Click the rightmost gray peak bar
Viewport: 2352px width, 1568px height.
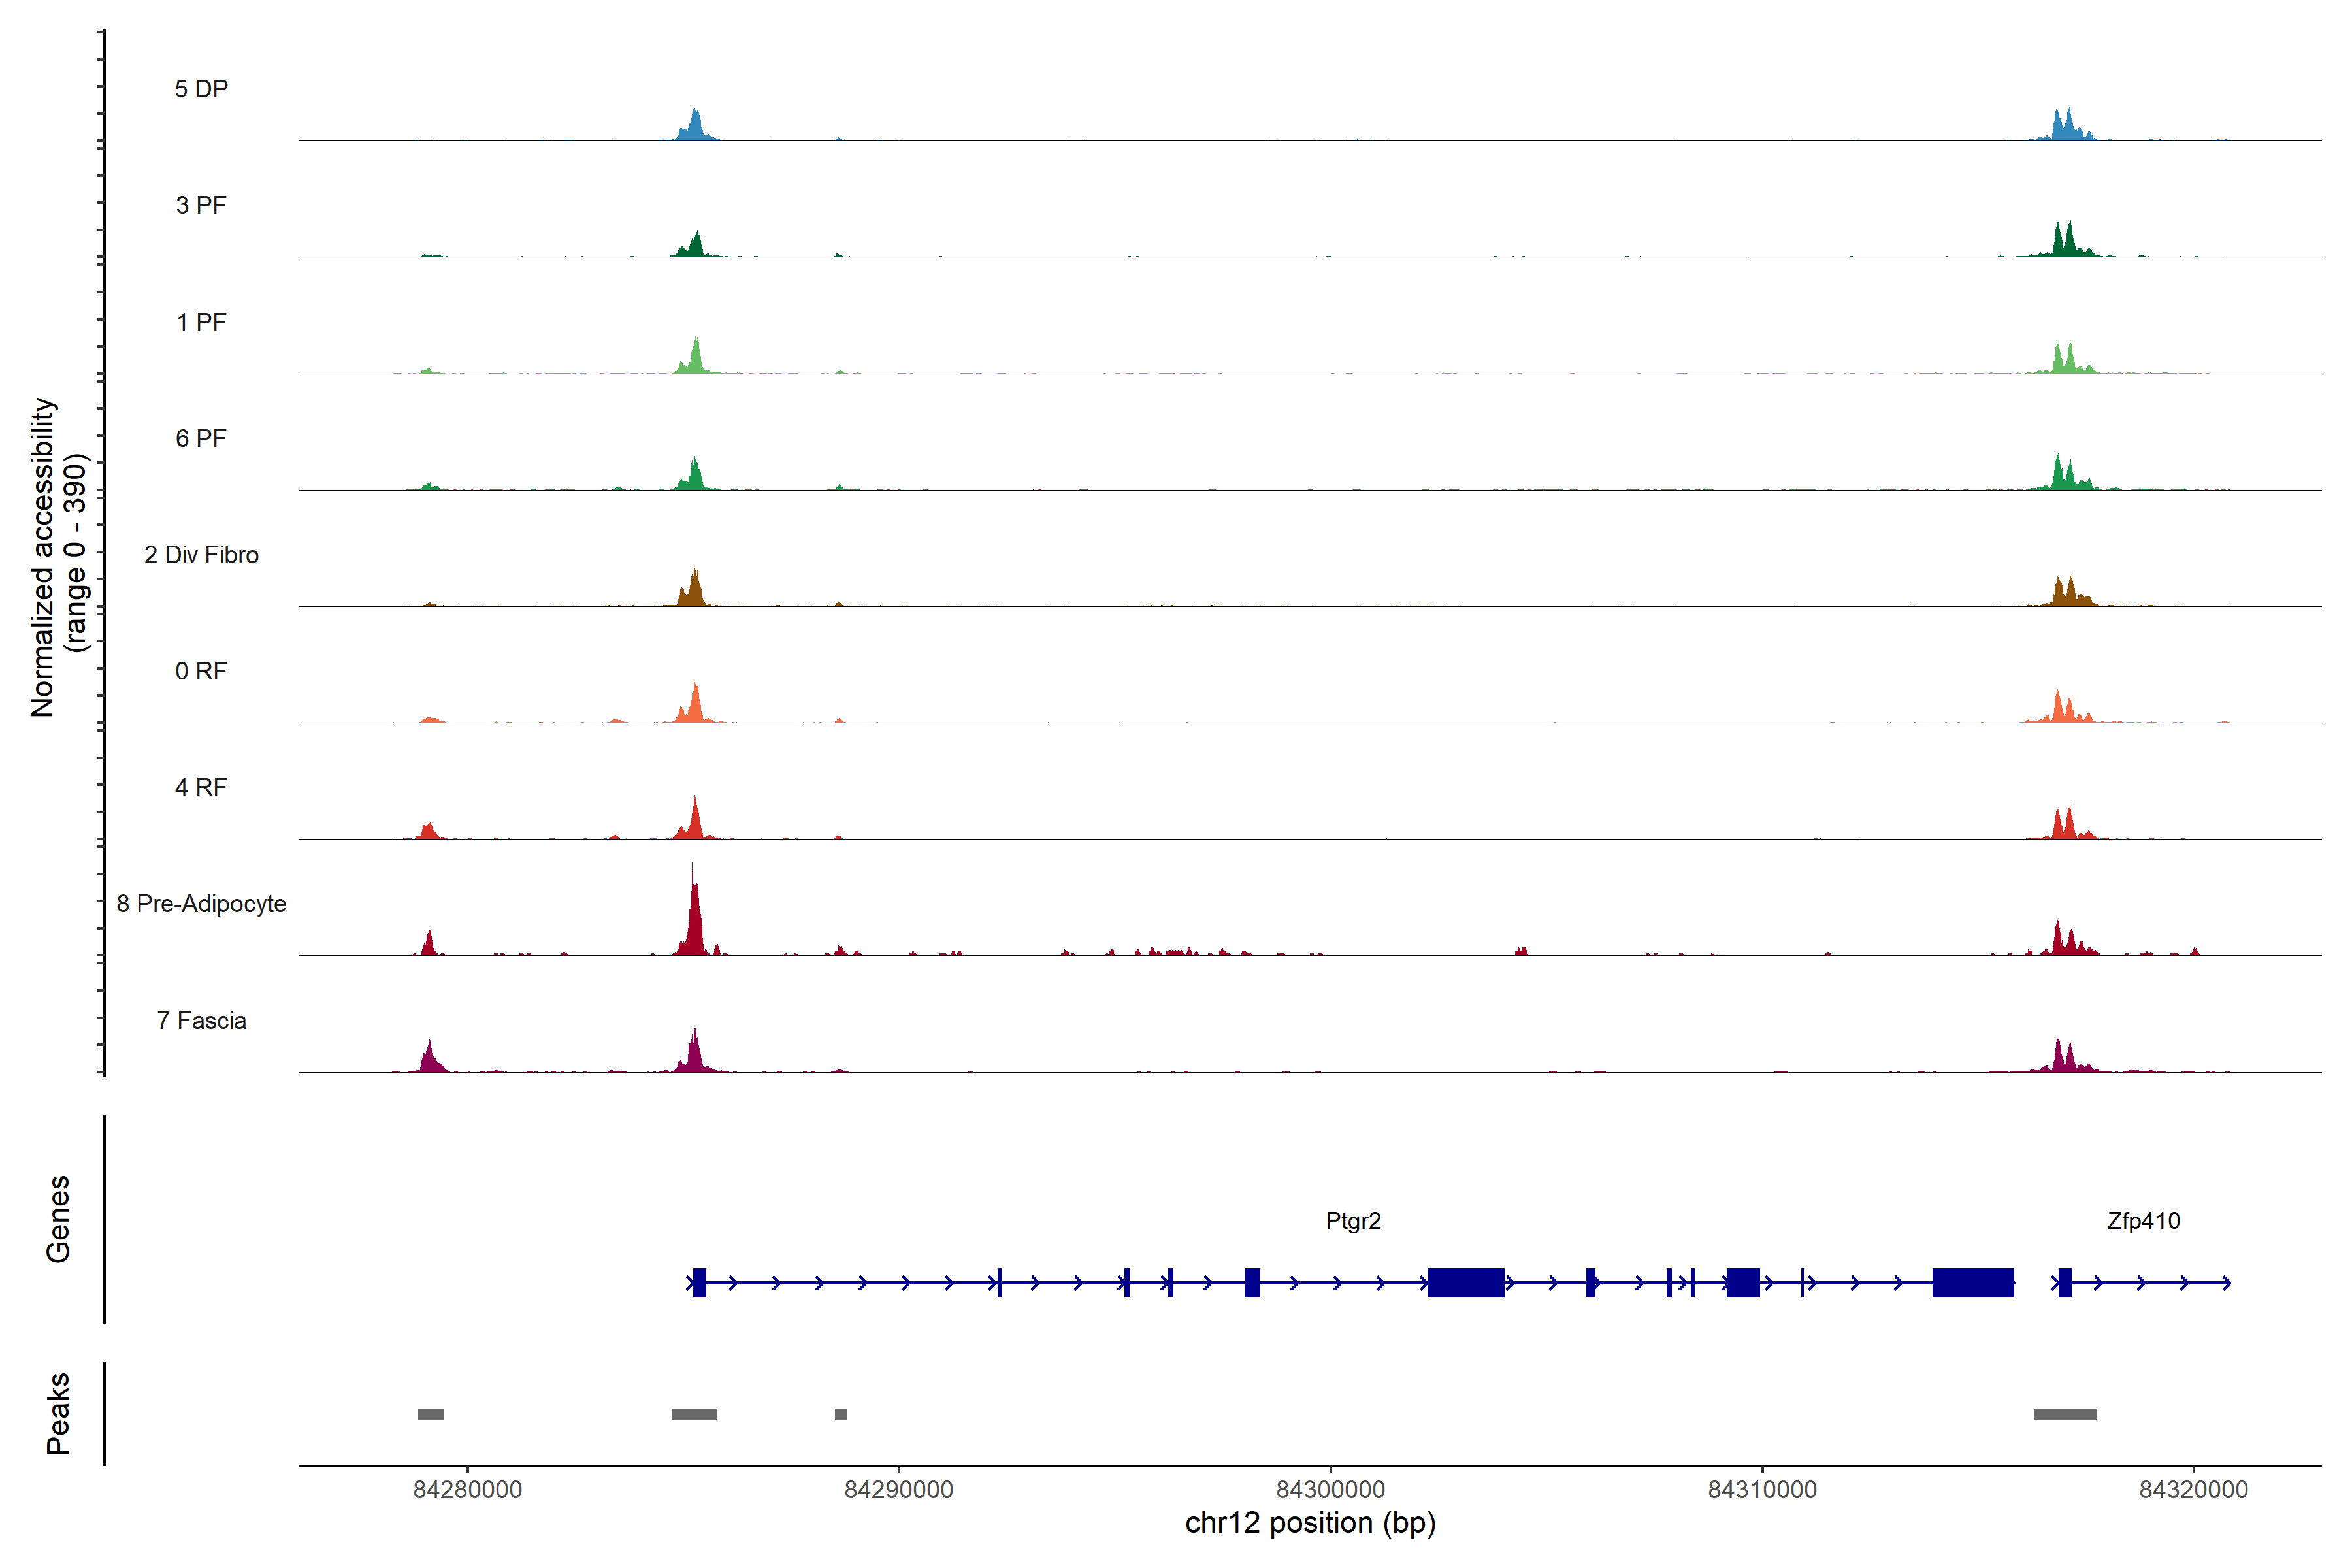click(x=2065, y=1414)
